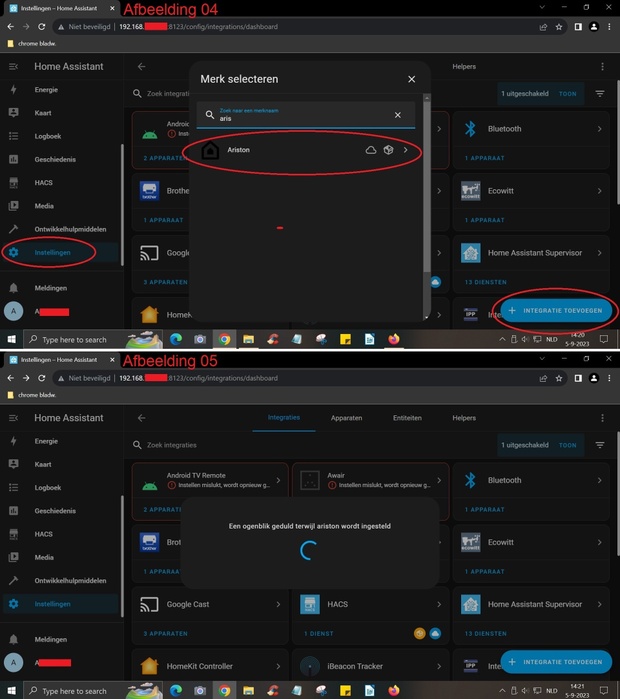Click the HACS card orange custom badge in Afbeelding 05

[x=419, y=633]
